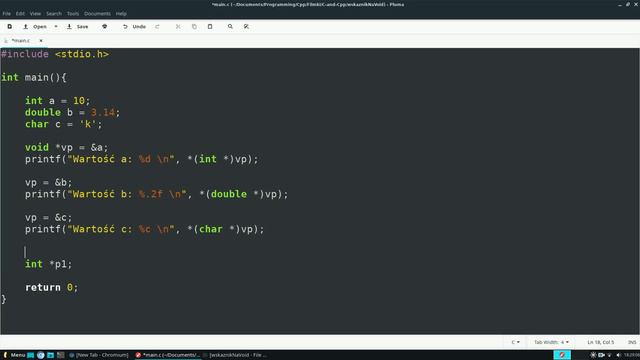Open the Edit menu
The width and height of the screenshot is (640, 360).
click(x=20, y=13)
